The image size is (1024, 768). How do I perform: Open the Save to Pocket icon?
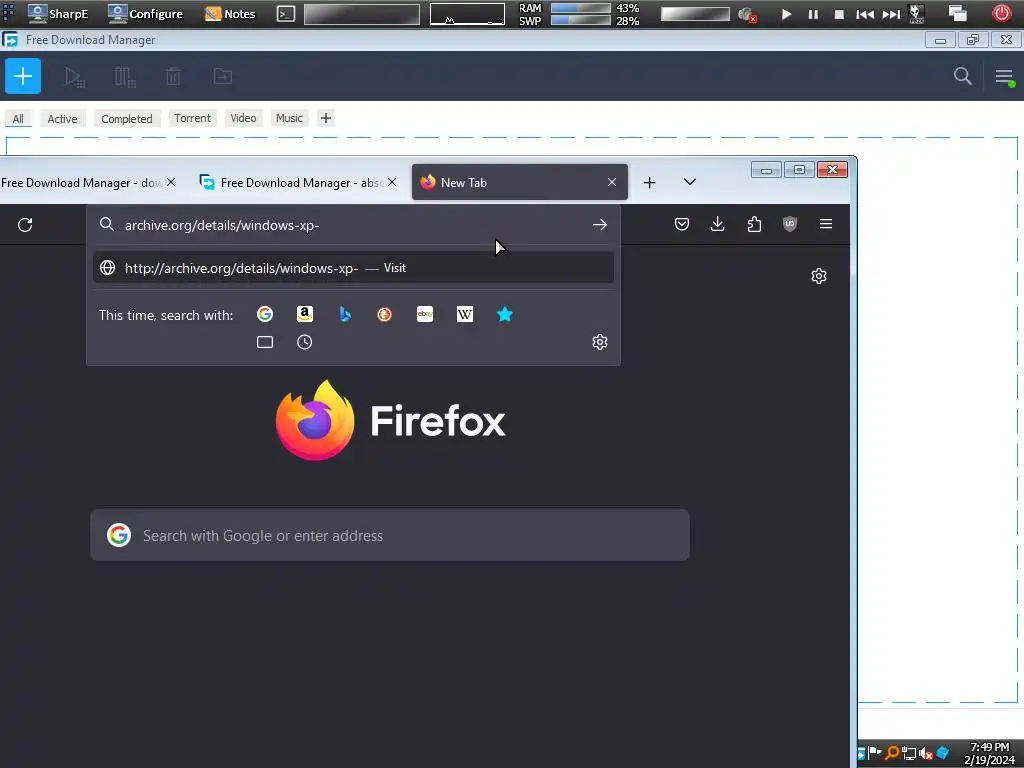coord(682,225)
